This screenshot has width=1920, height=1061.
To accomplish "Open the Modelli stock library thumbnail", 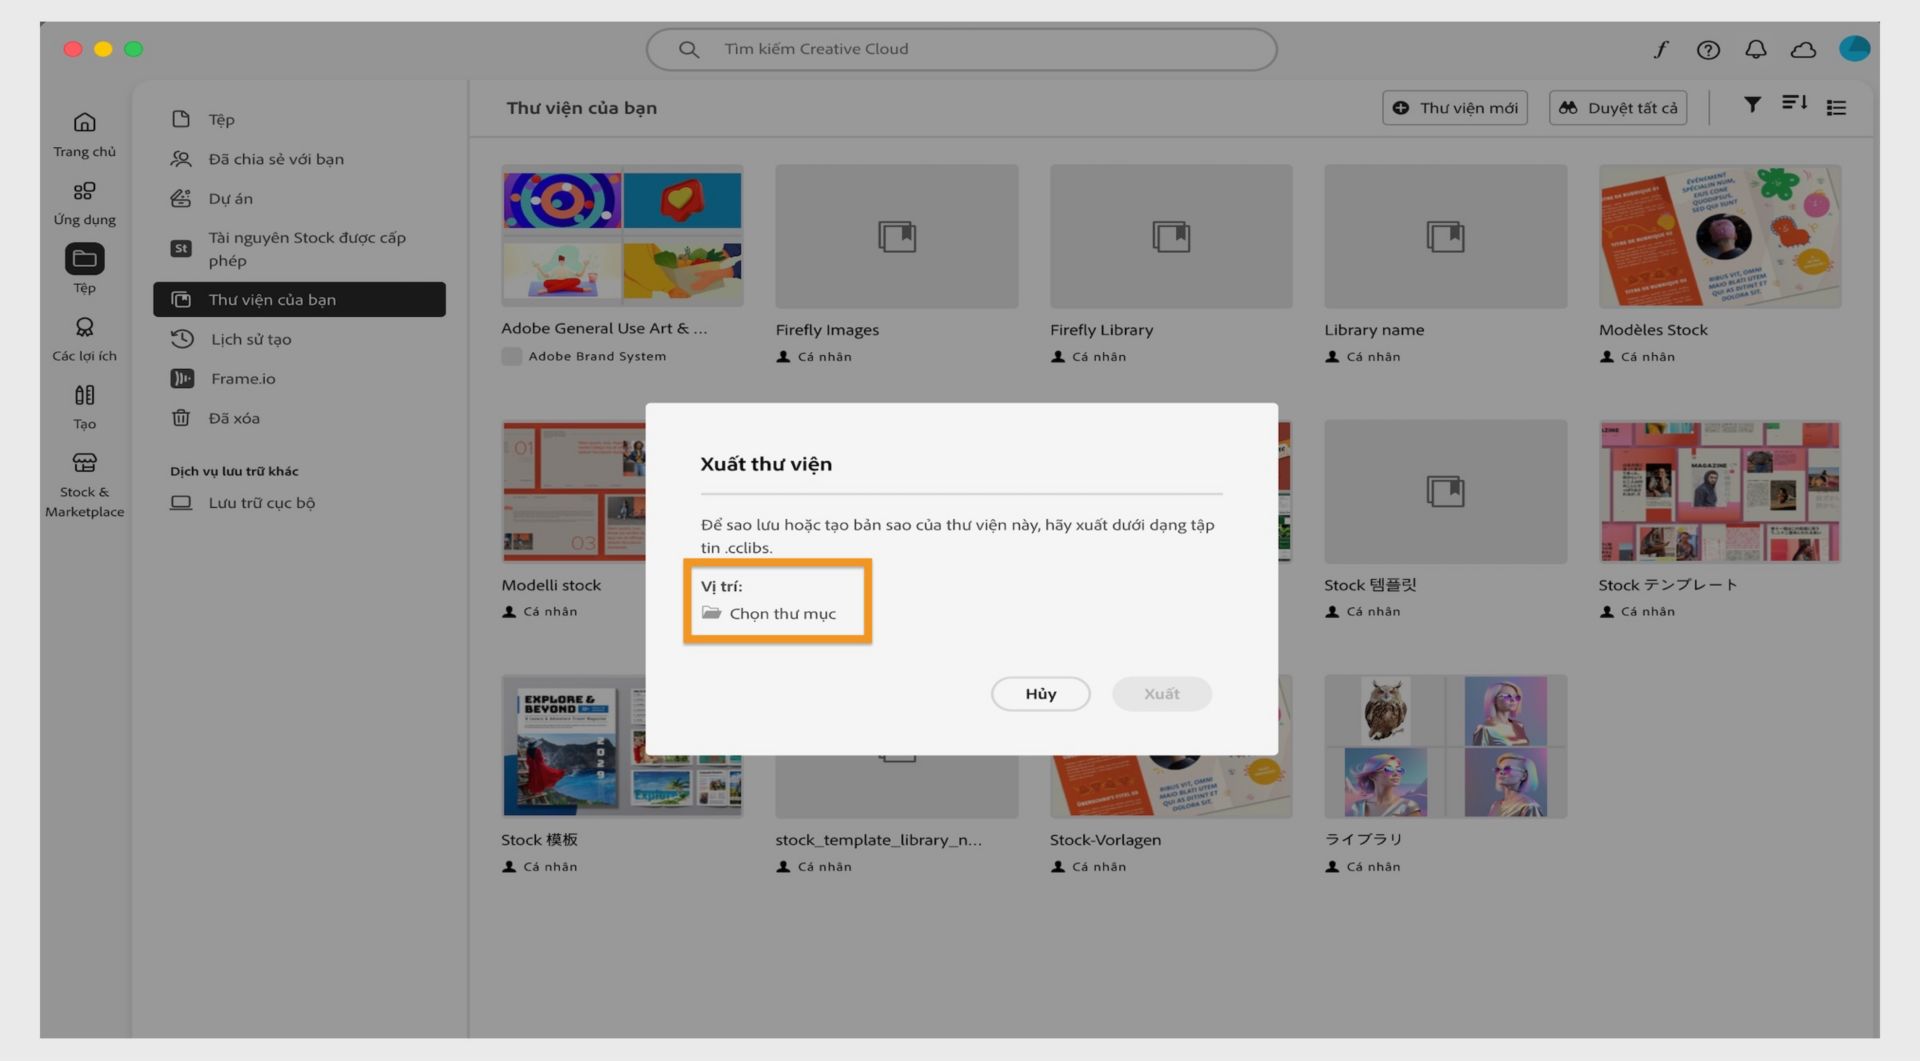I will click(x=573, y=491).
